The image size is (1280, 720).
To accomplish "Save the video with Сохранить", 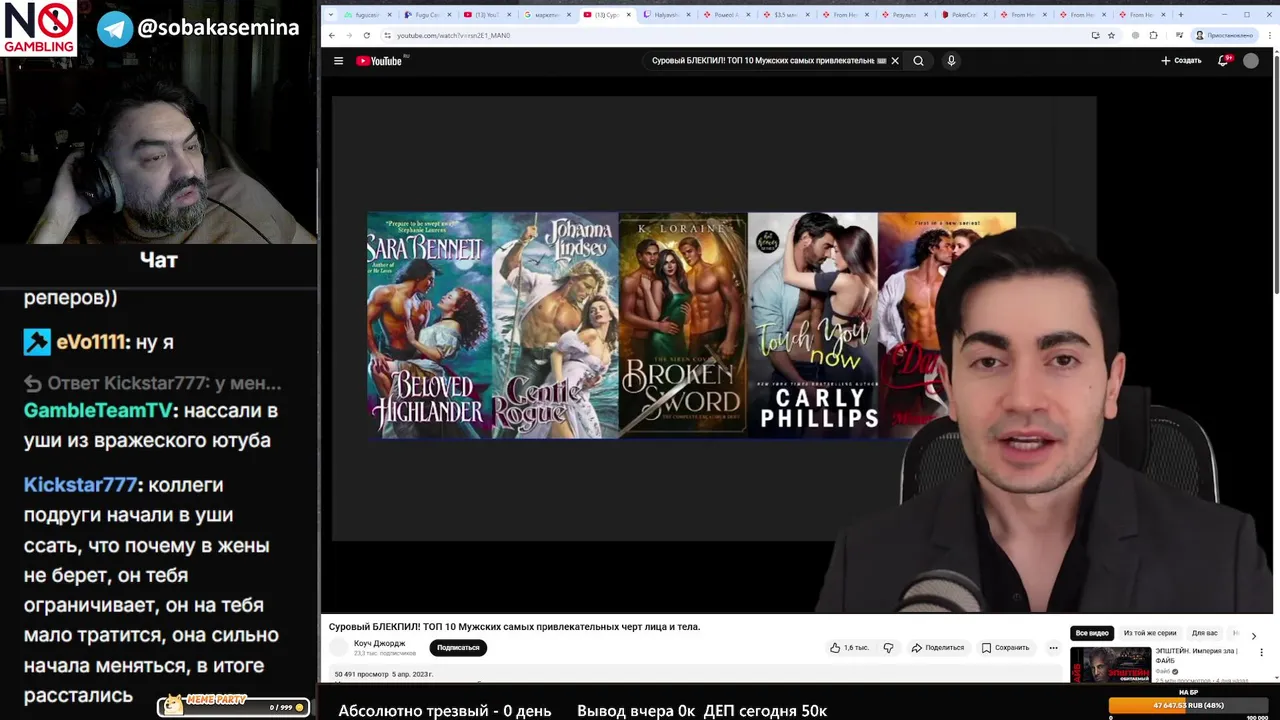I will point(1005,647).
